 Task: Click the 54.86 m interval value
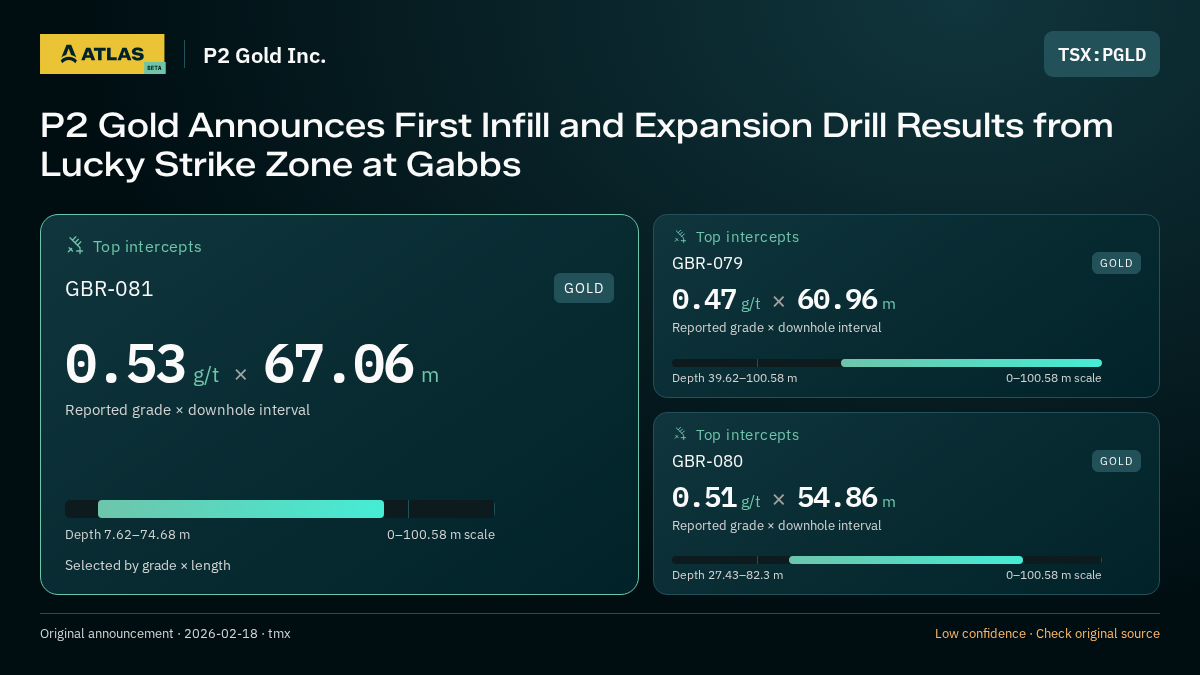pos(846,498)
